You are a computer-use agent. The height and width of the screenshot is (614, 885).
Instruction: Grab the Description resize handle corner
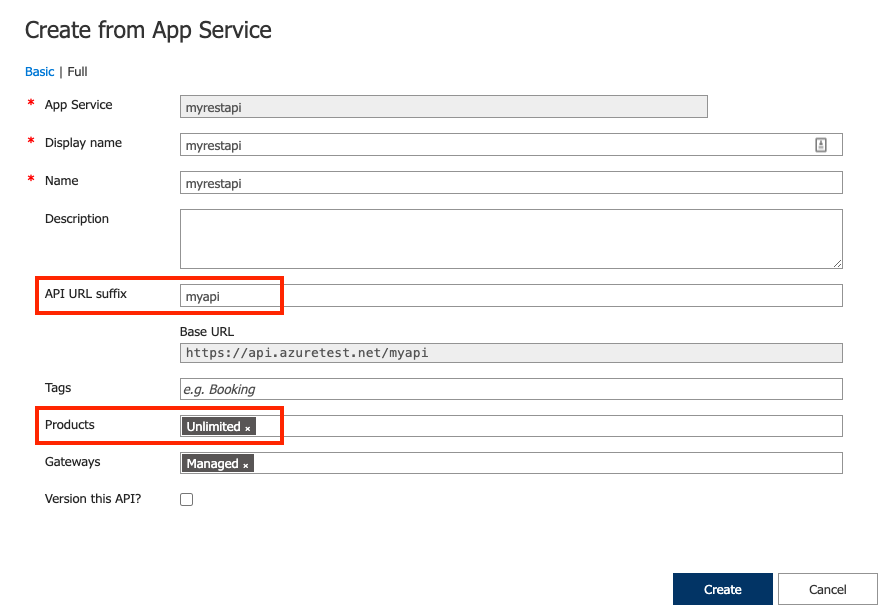[838, 264]
